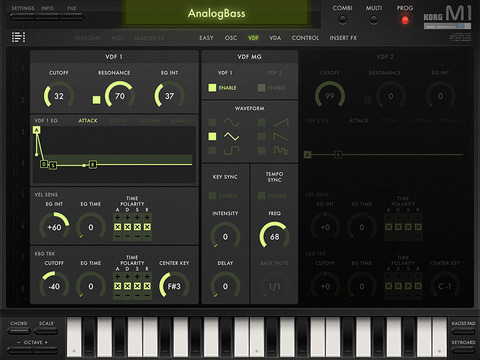This screenshot has height=360, width=480.
Task: Select the RELEASE tab in VDF 1 EG
Action: point(180,121)
